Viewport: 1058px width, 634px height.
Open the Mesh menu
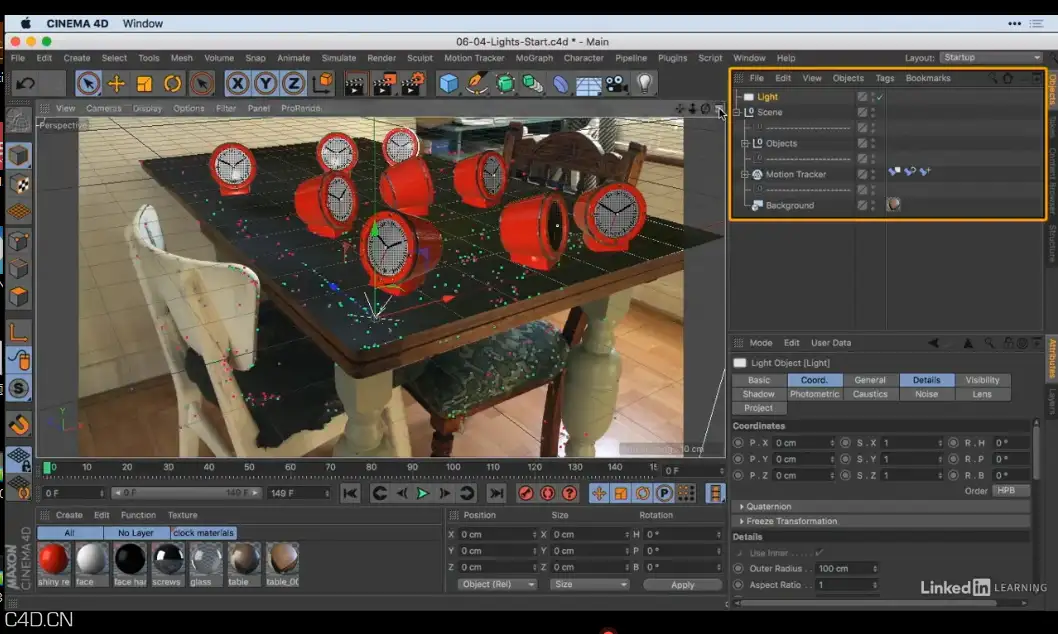pos(182,58)
